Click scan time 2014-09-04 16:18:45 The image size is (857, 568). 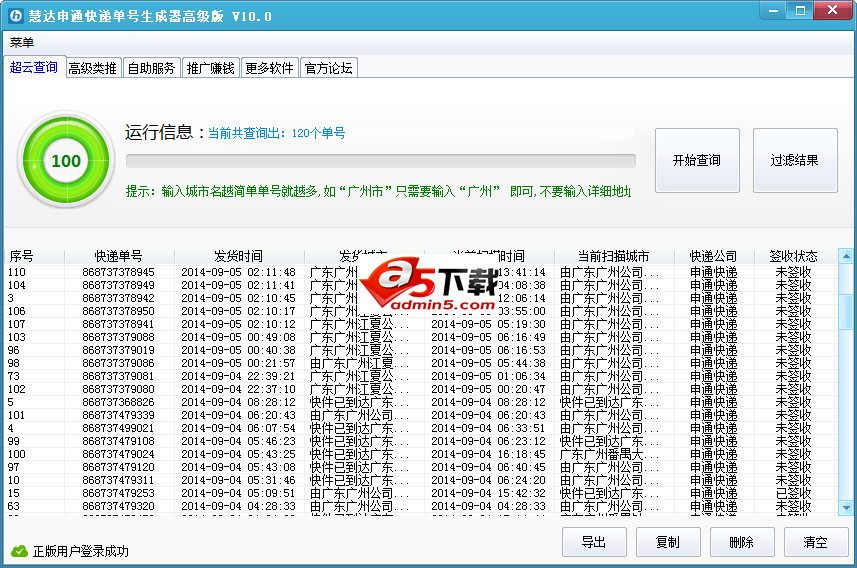tap(489, 454)
